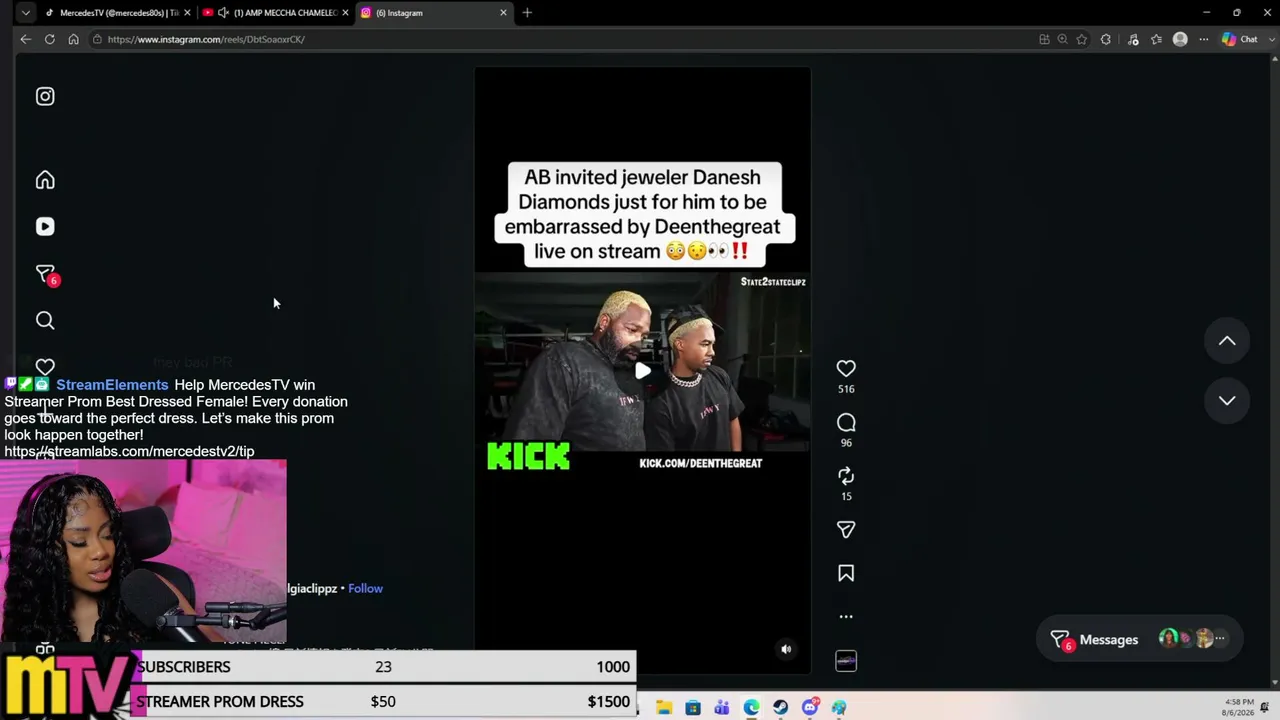Follow the reel's author
The height and width of the screenshot is (720, 1280).
click(x=365, y=588)
